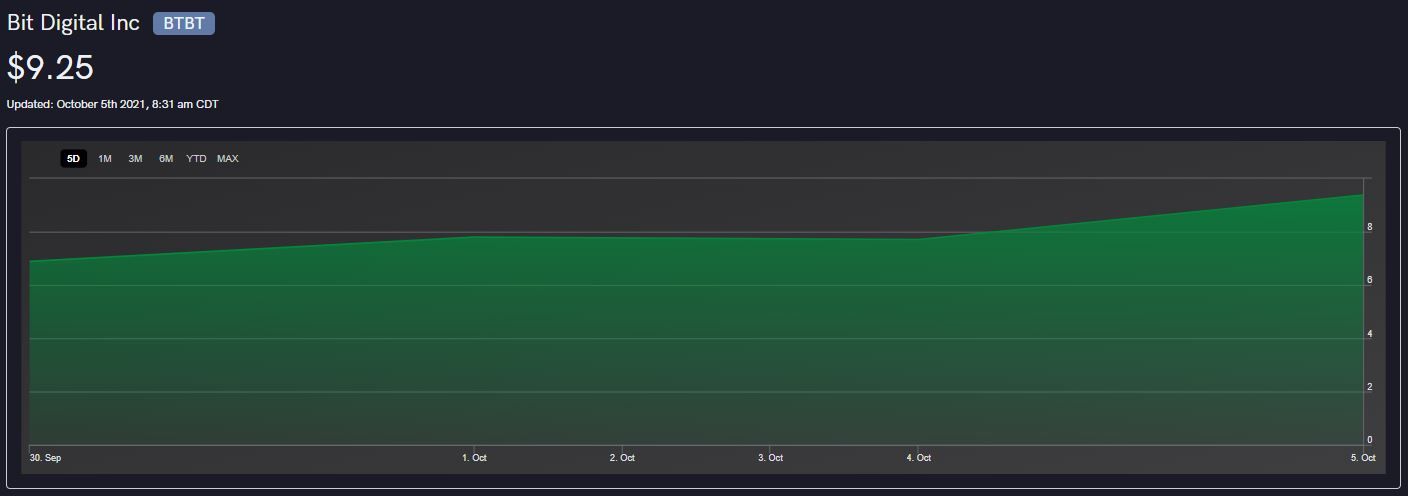
Task: Switch to YTD chart view
Action: 196,159
